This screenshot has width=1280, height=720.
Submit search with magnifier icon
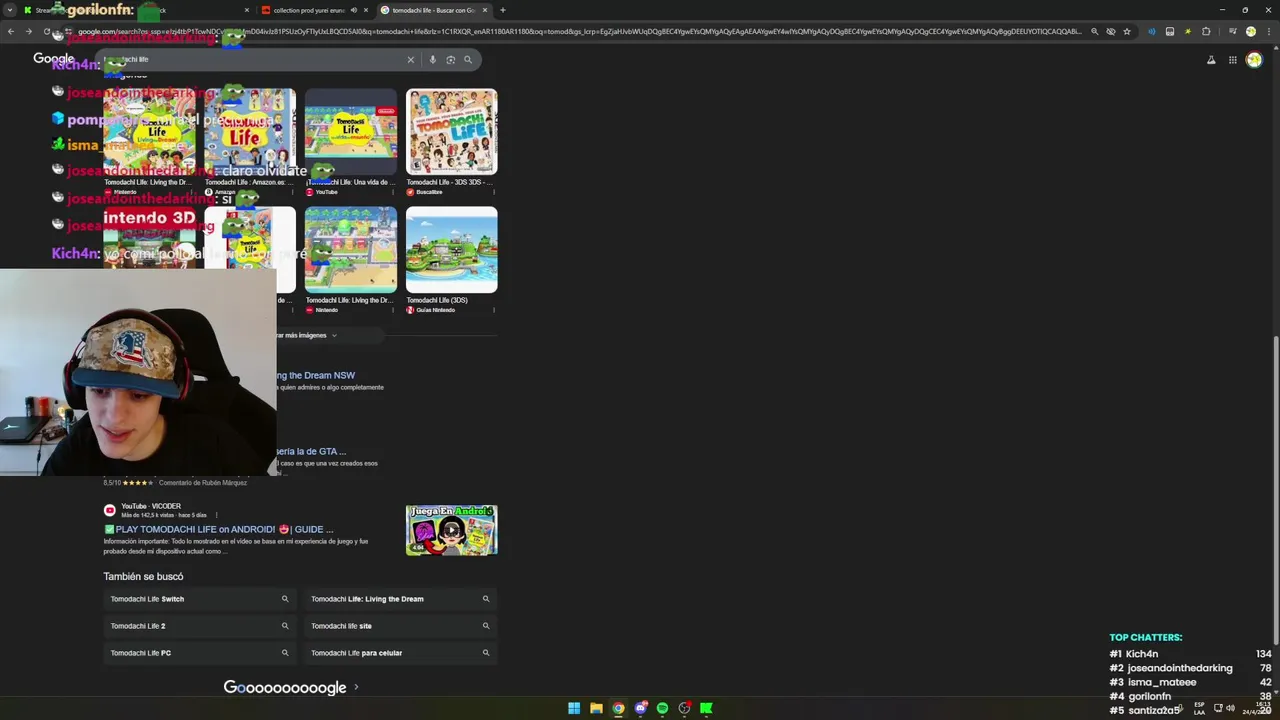pos(467,60)
